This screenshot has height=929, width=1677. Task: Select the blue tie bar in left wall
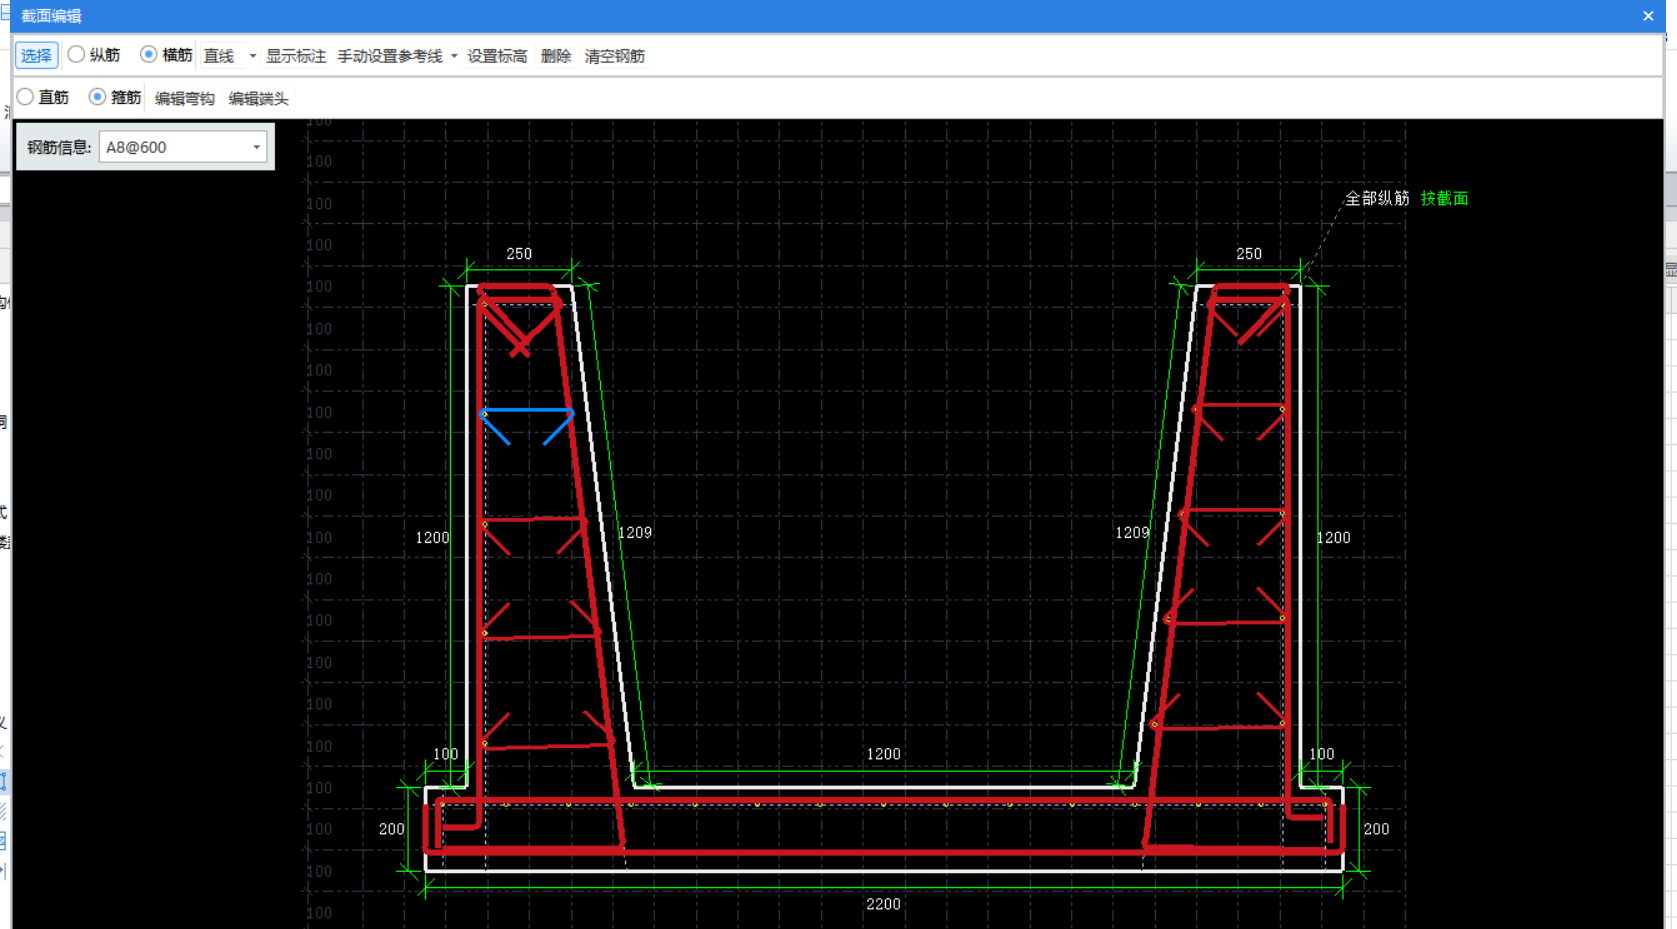tap(527, 410)
